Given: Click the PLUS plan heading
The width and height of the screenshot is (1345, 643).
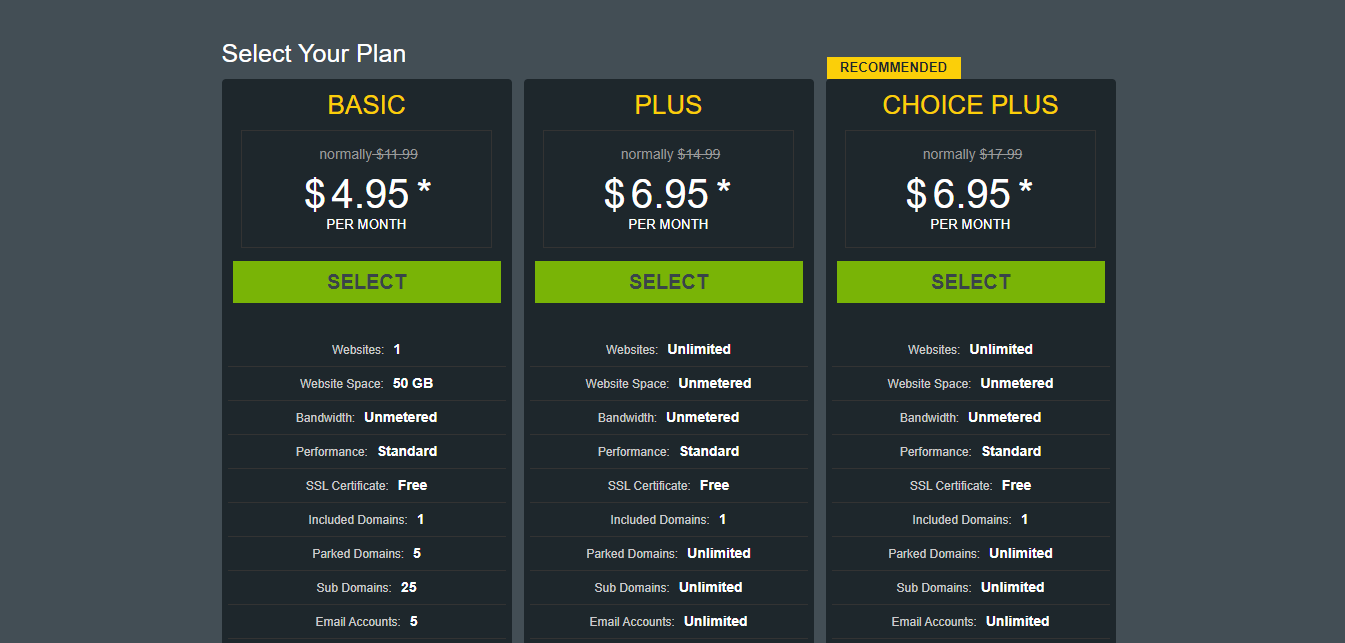Looking at the screenshot, I should point(669,105).
